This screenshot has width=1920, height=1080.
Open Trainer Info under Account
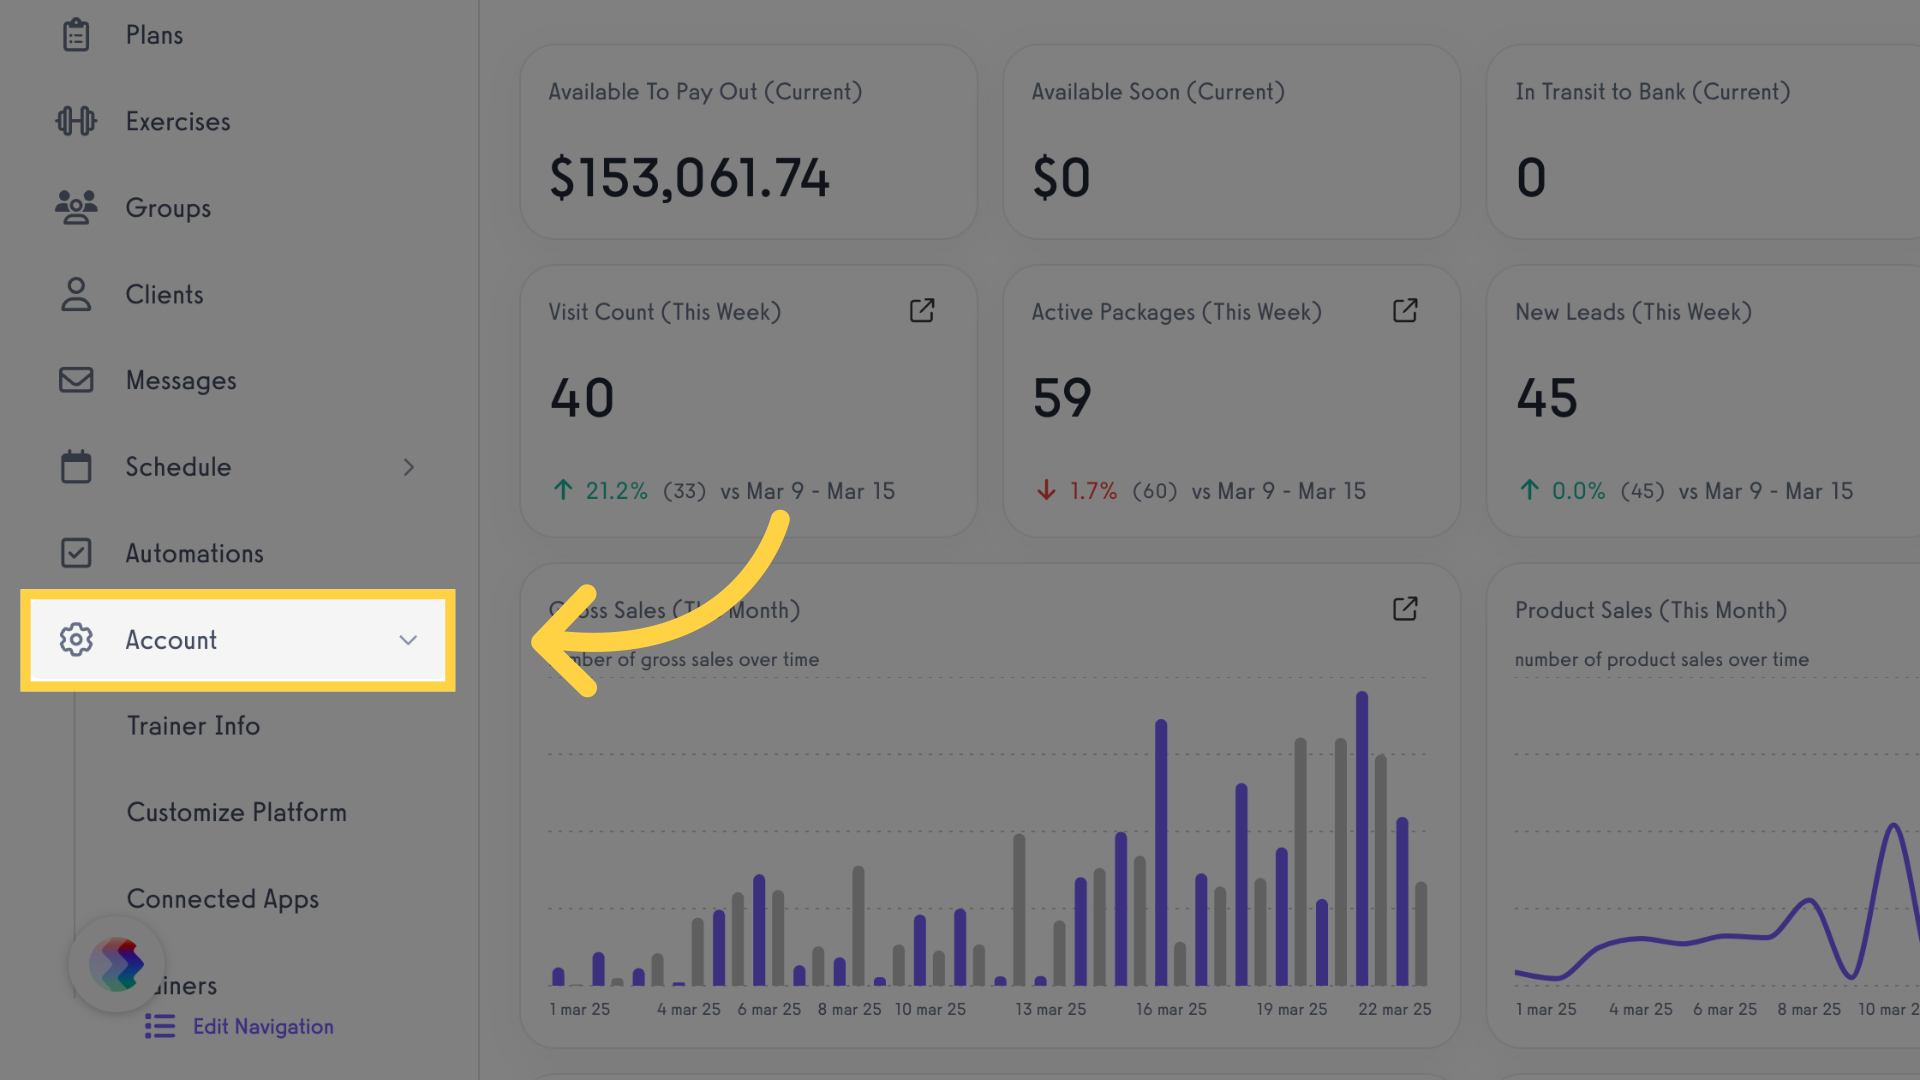click(x=193, y=726)
